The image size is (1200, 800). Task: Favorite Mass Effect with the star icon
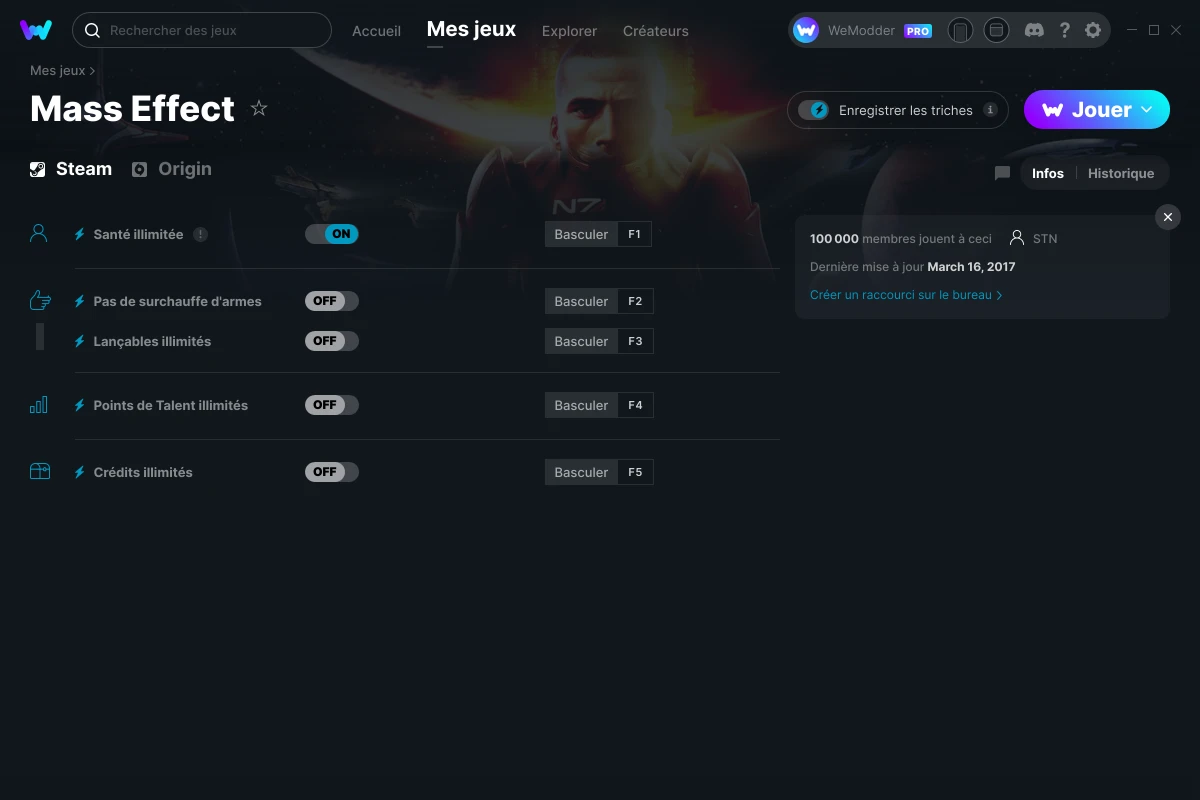259,108
